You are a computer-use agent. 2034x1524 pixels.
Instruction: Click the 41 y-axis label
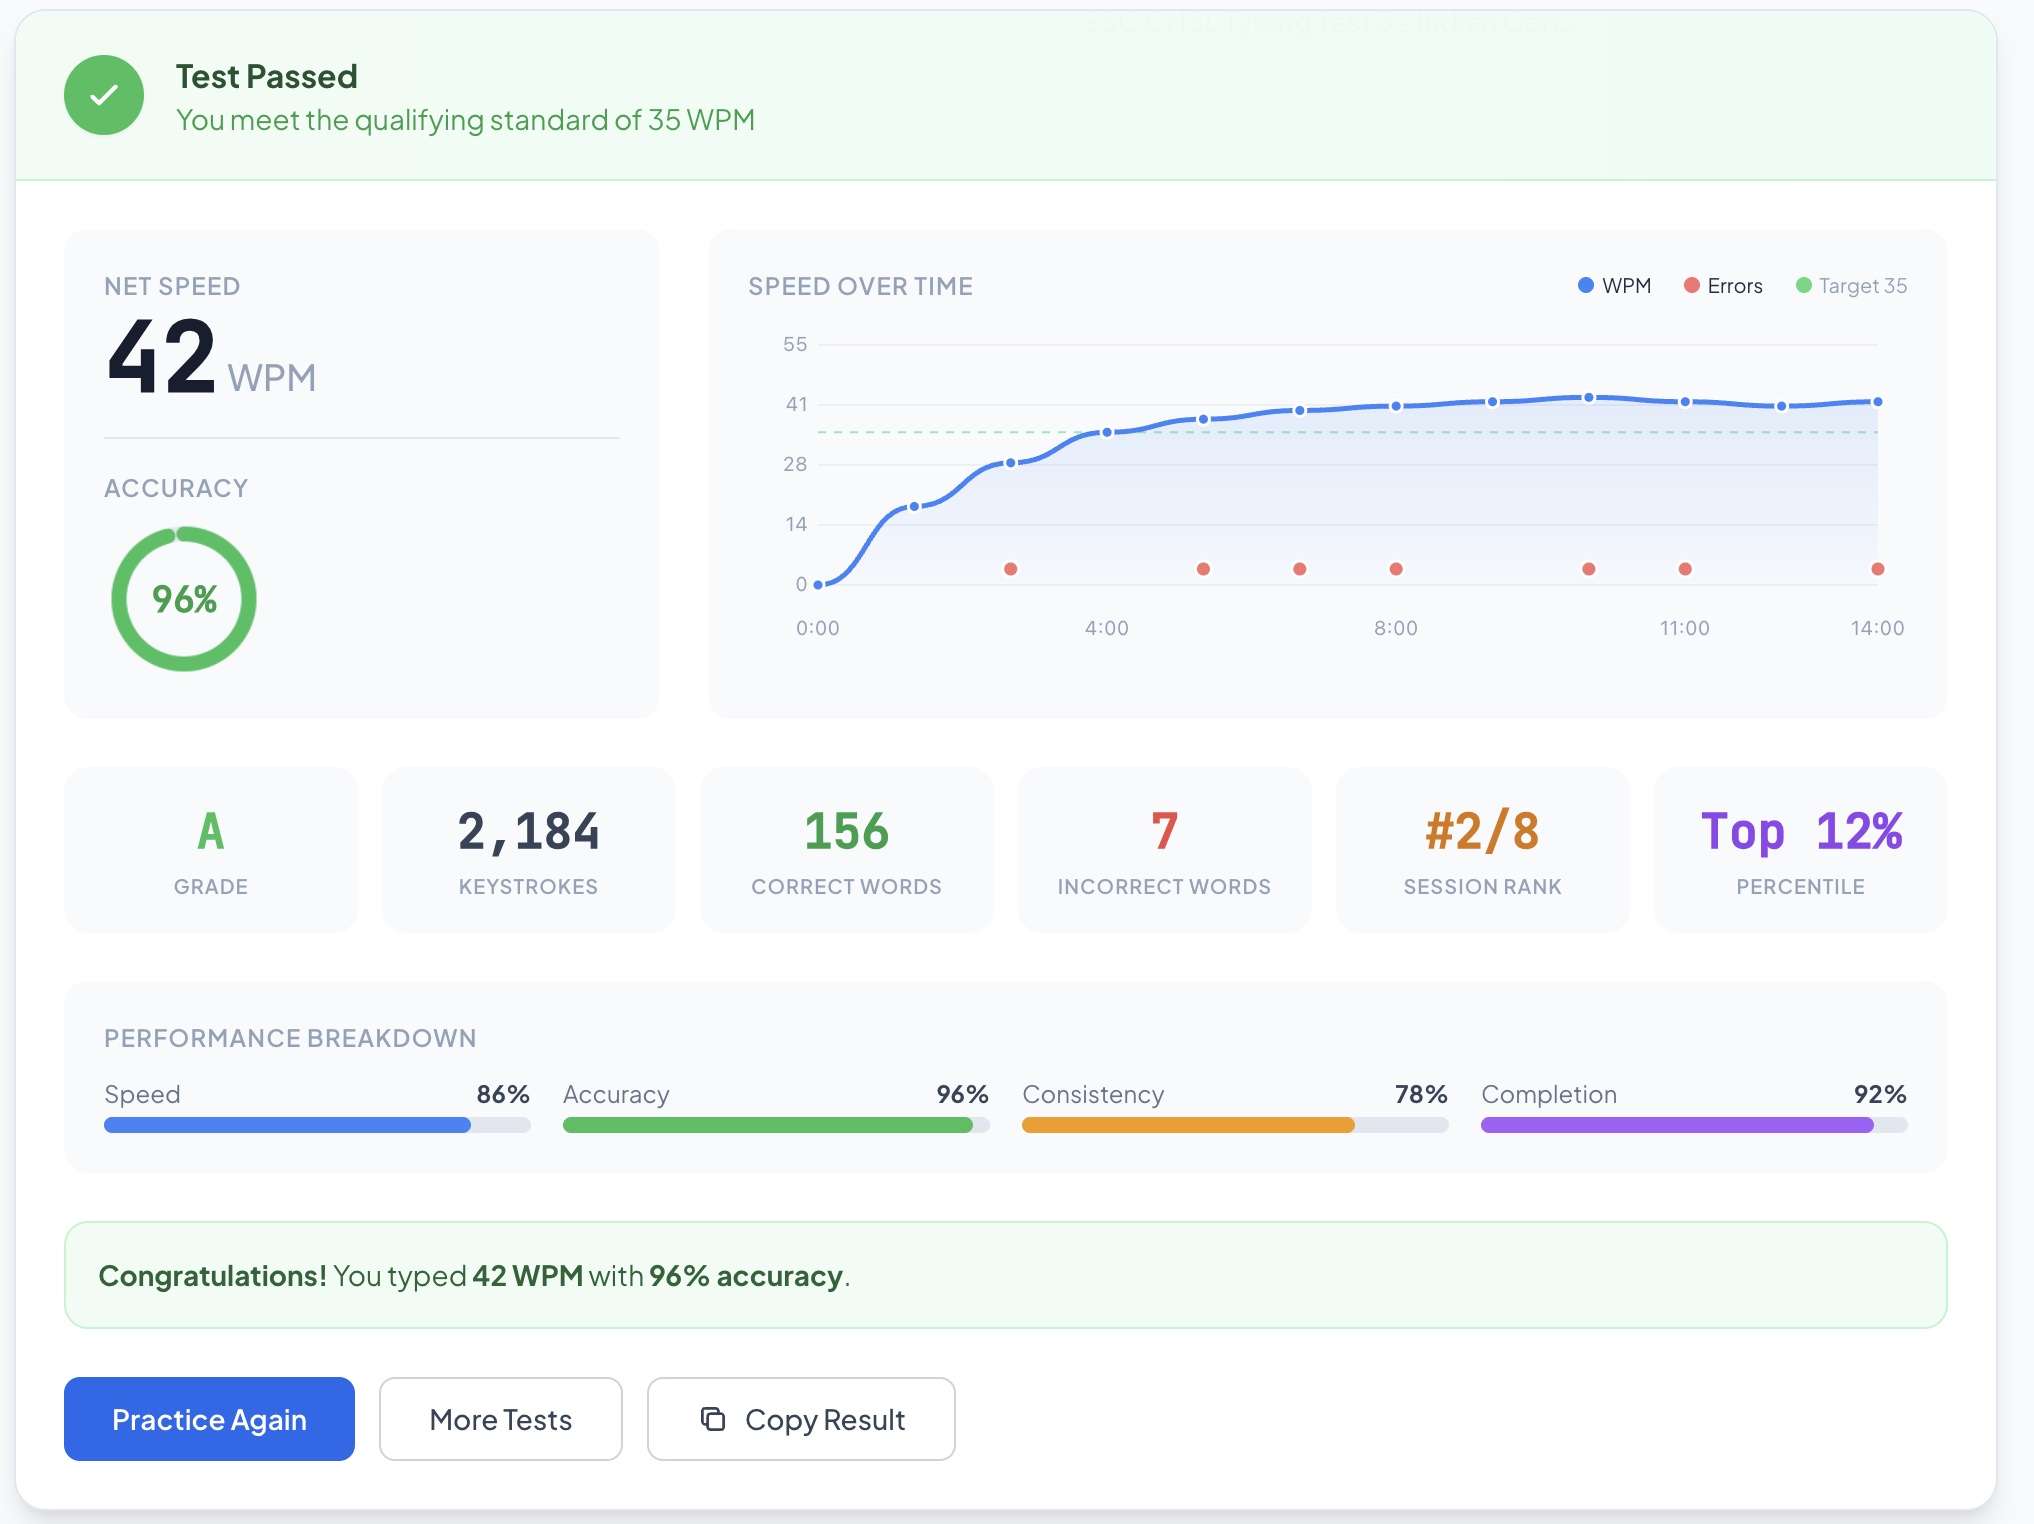796,404
